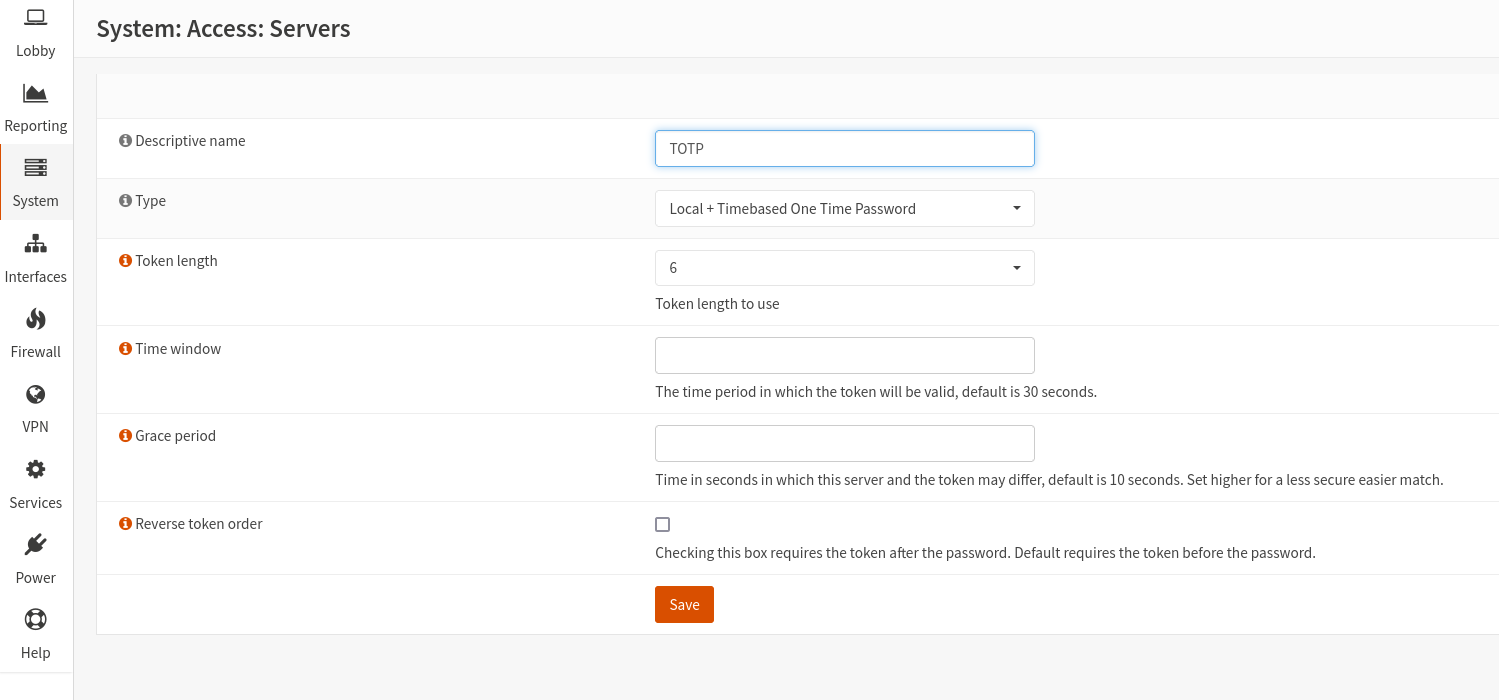Image resolution: width=1499 pixels, height=700 pixels.
Task: Click the Help menu label
Action: pos(36,653)
